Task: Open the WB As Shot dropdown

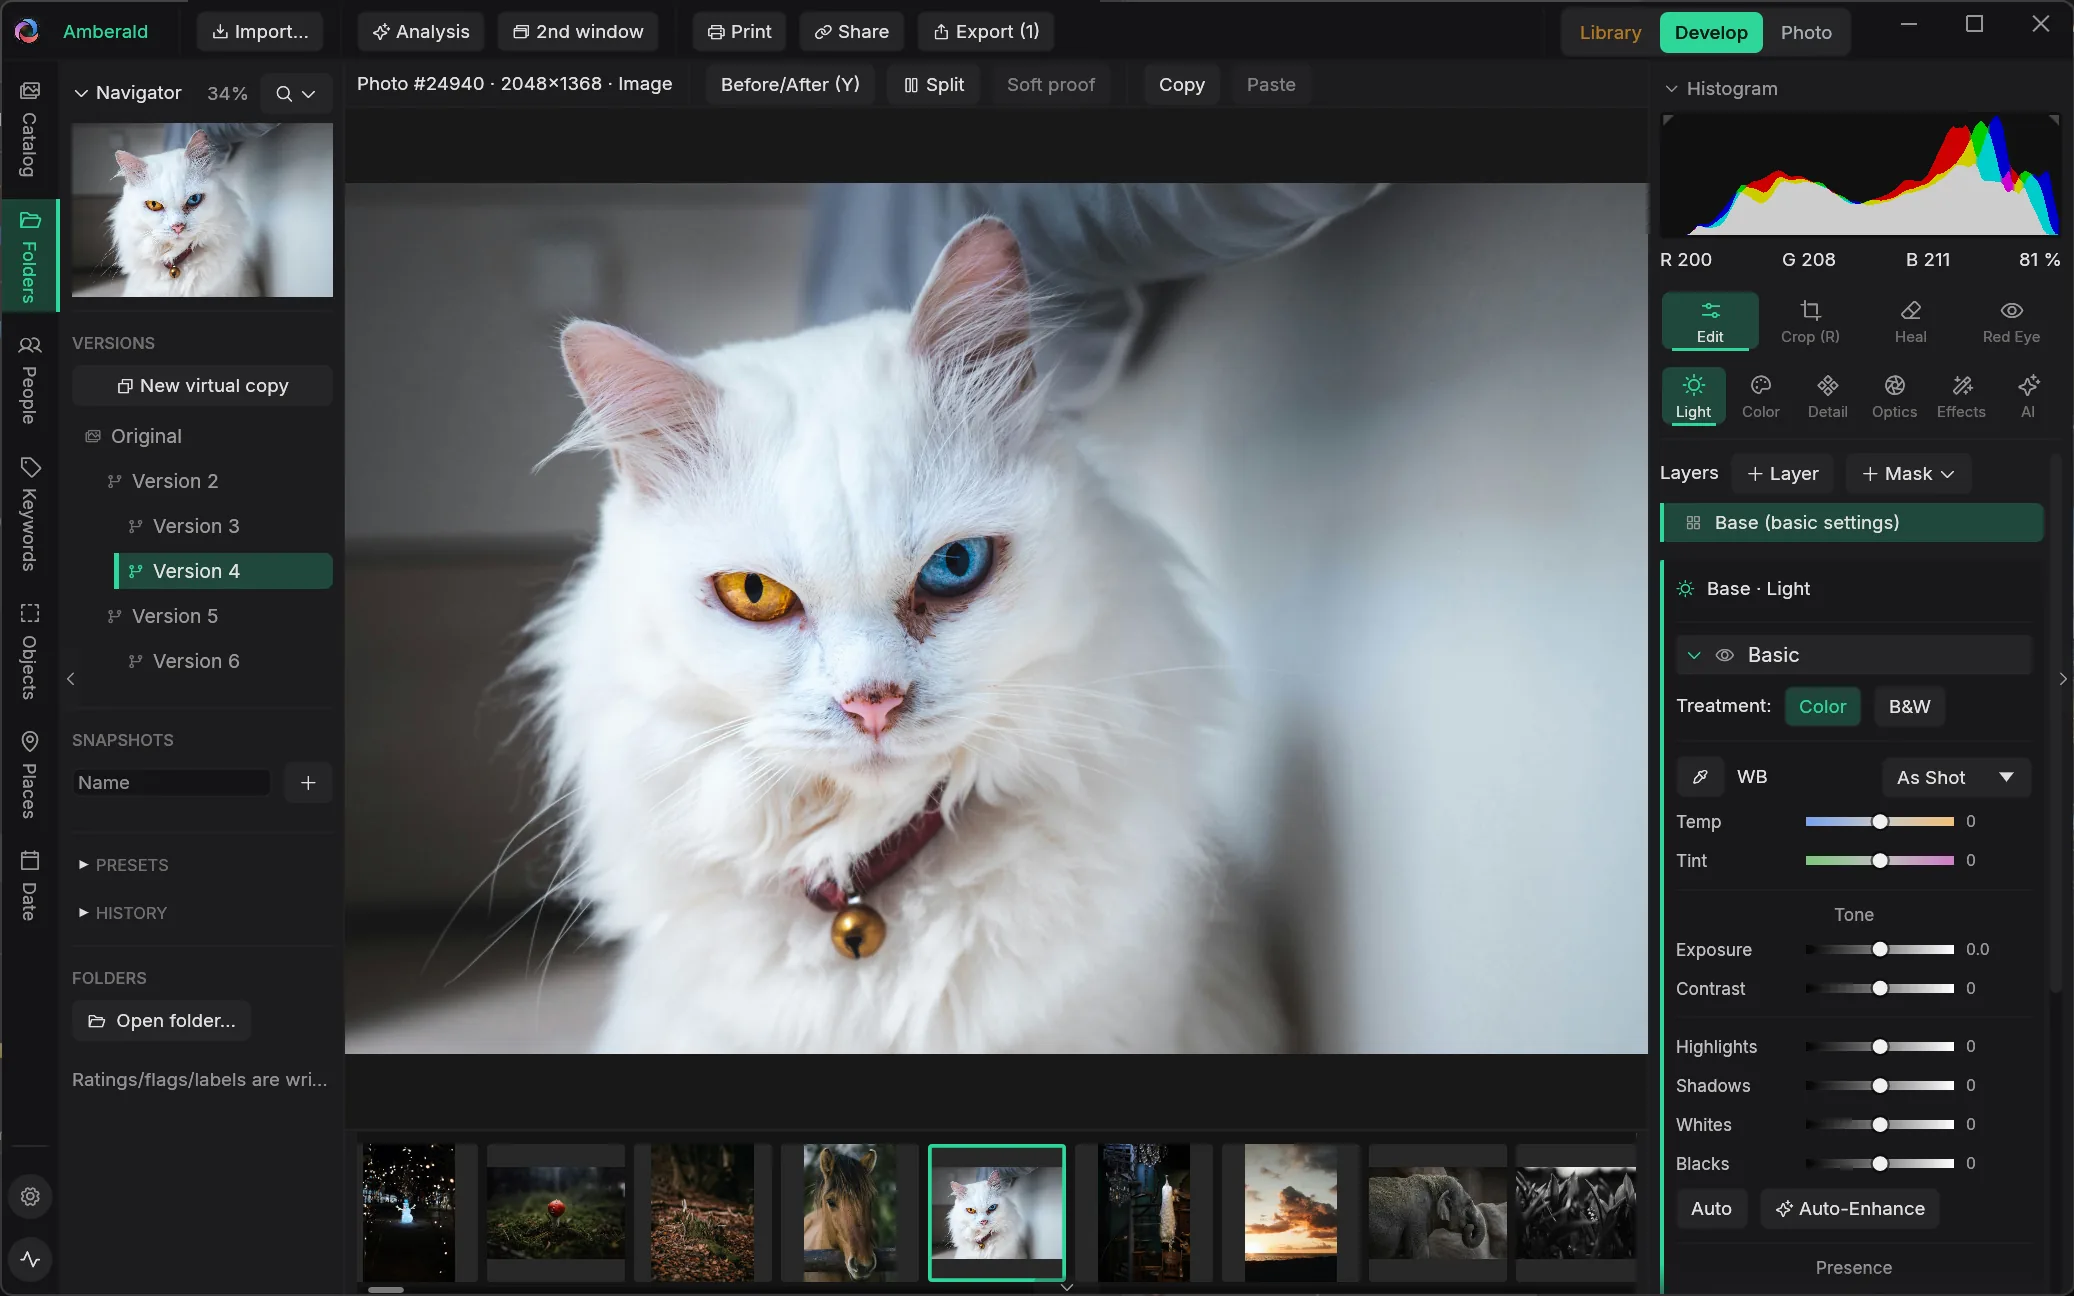Action: 1956,777
